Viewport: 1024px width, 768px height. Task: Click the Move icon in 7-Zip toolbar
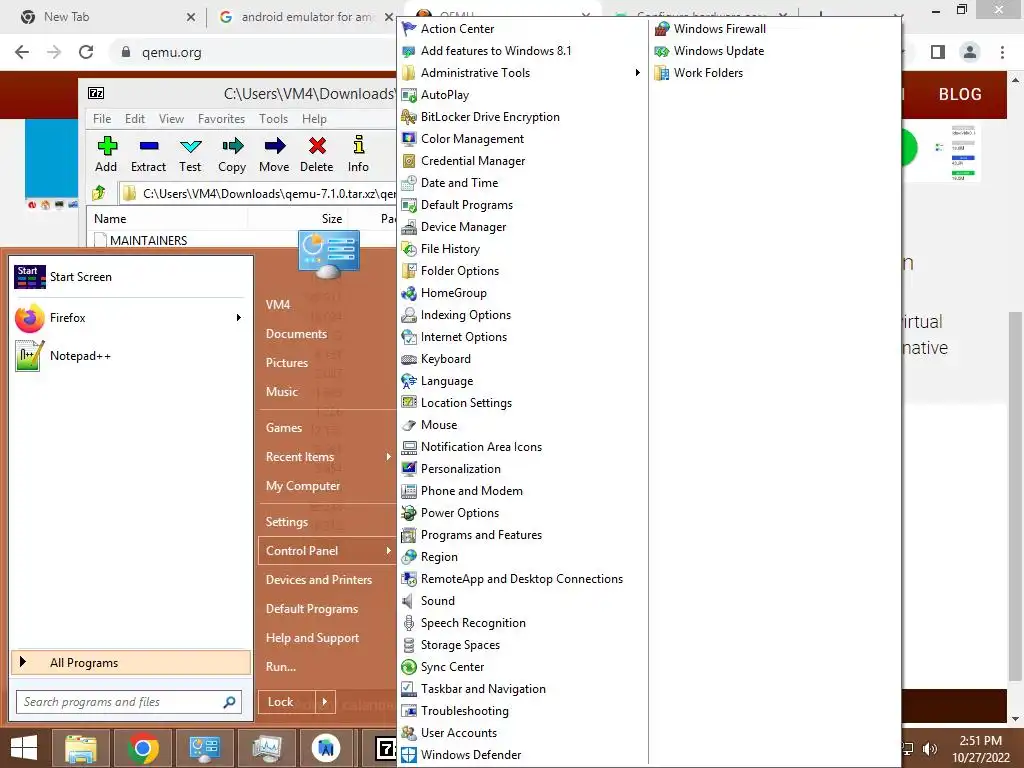click(x=274, y=146)
